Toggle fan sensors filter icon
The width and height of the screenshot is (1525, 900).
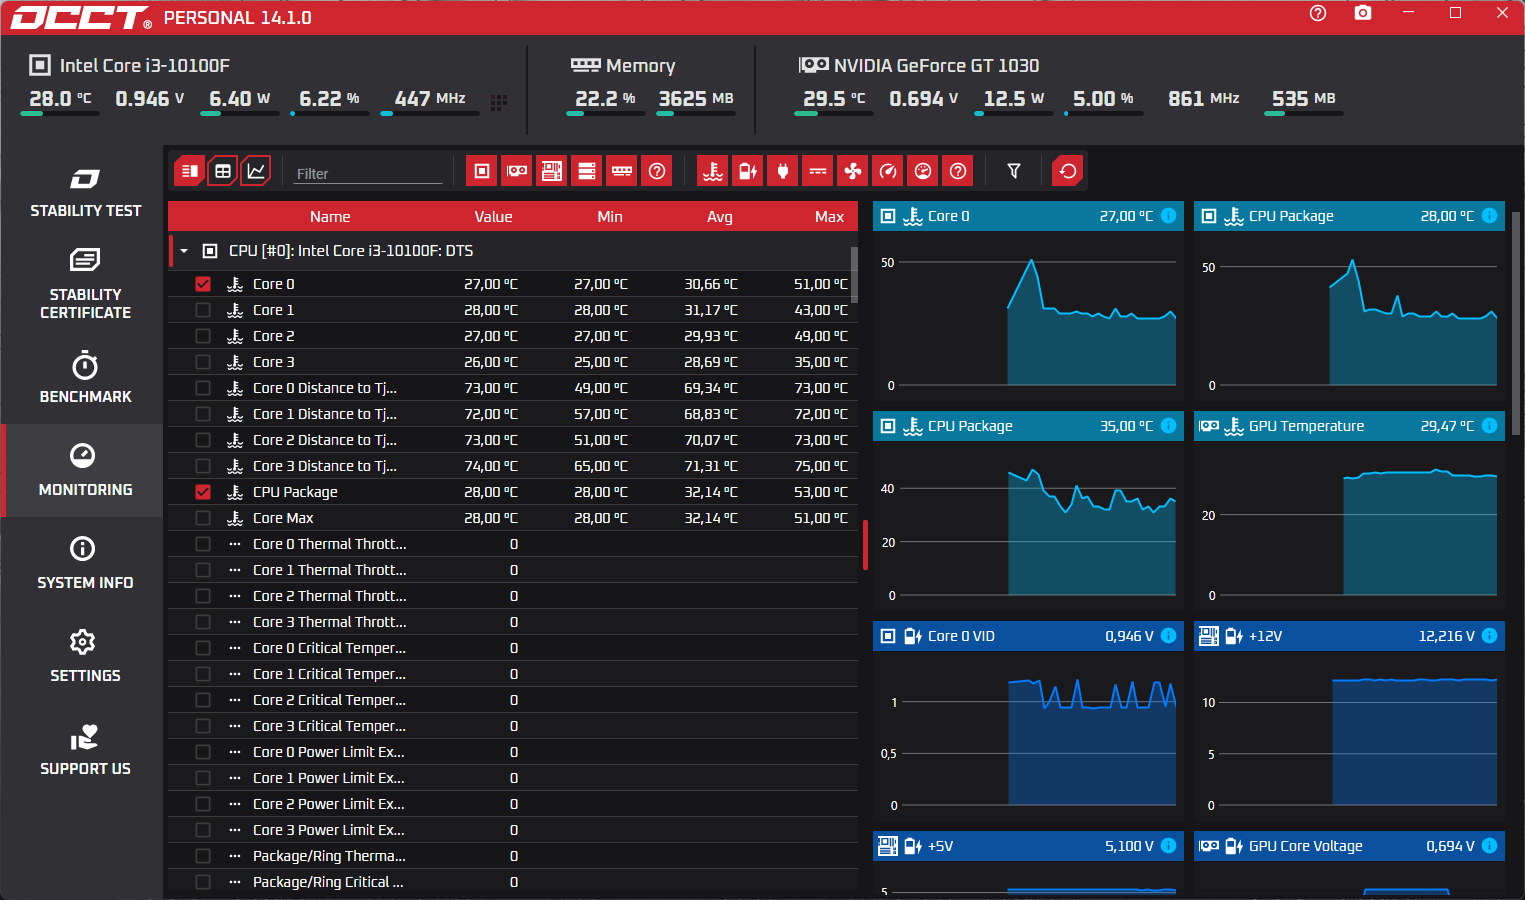853,171
